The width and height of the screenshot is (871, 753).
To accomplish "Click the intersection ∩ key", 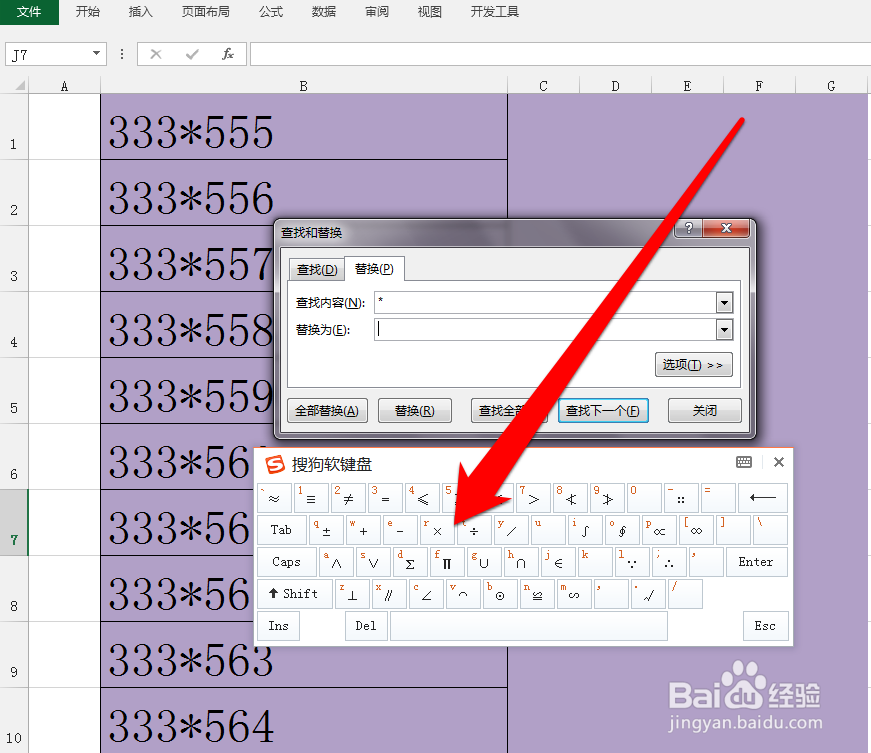I will 520,561.
